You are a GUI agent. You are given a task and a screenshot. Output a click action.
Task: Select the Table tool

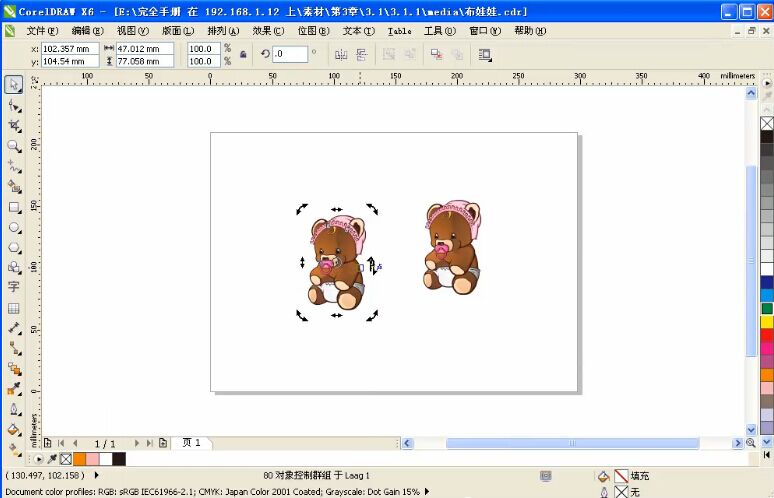click(x=14, y=308)
